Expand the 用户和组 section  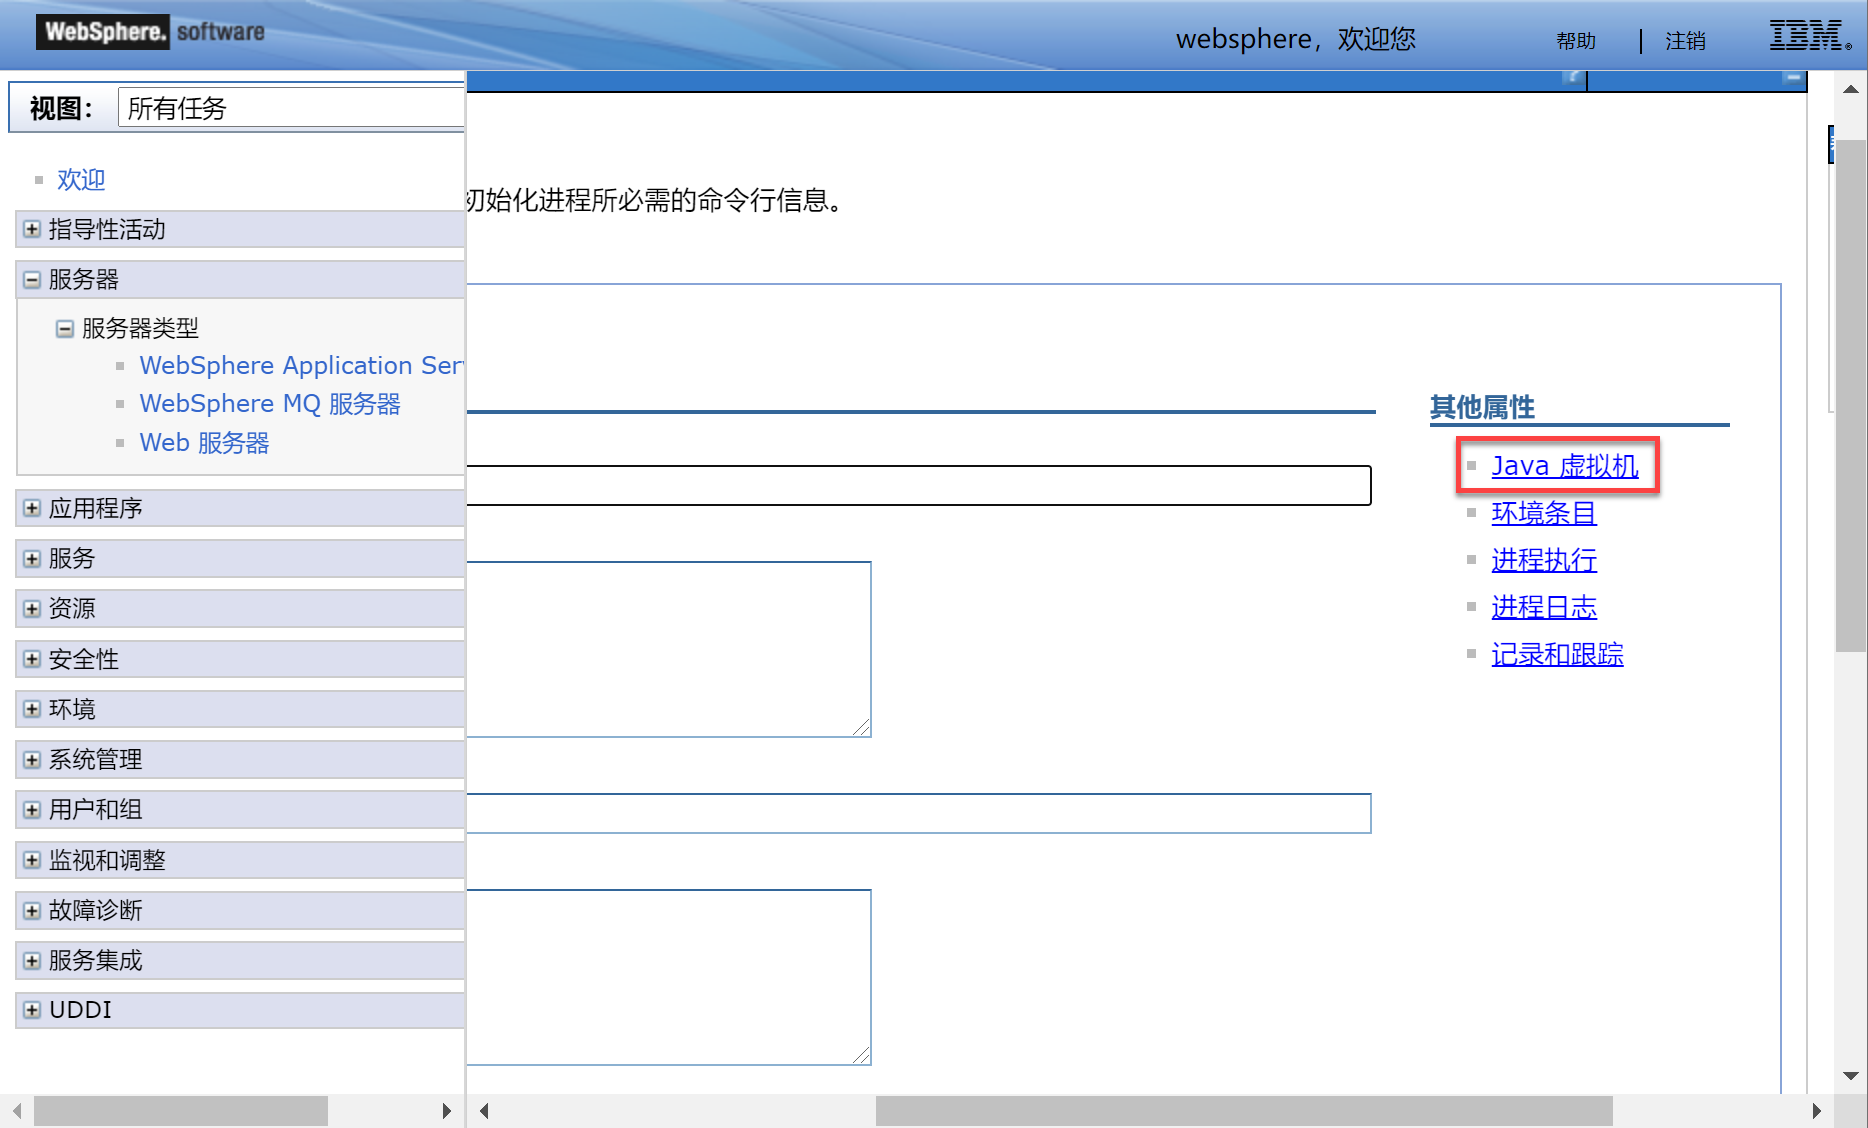(x=32, y=810)
